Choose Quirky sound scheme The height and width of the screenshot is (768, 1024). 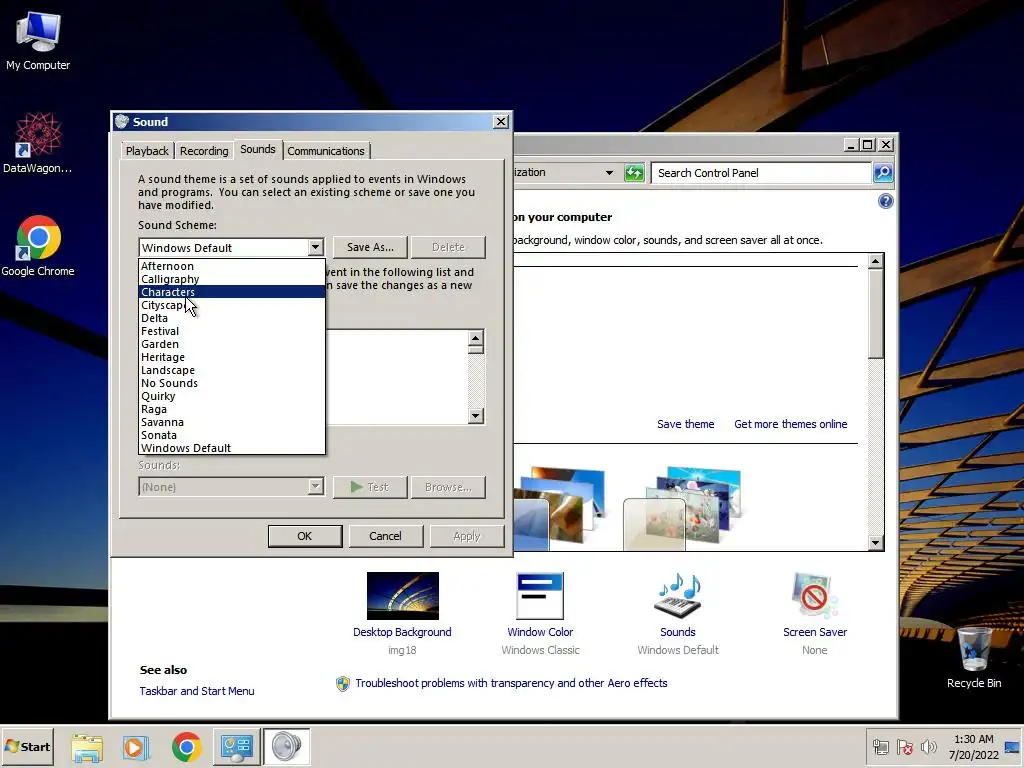[x=232, y=396]
